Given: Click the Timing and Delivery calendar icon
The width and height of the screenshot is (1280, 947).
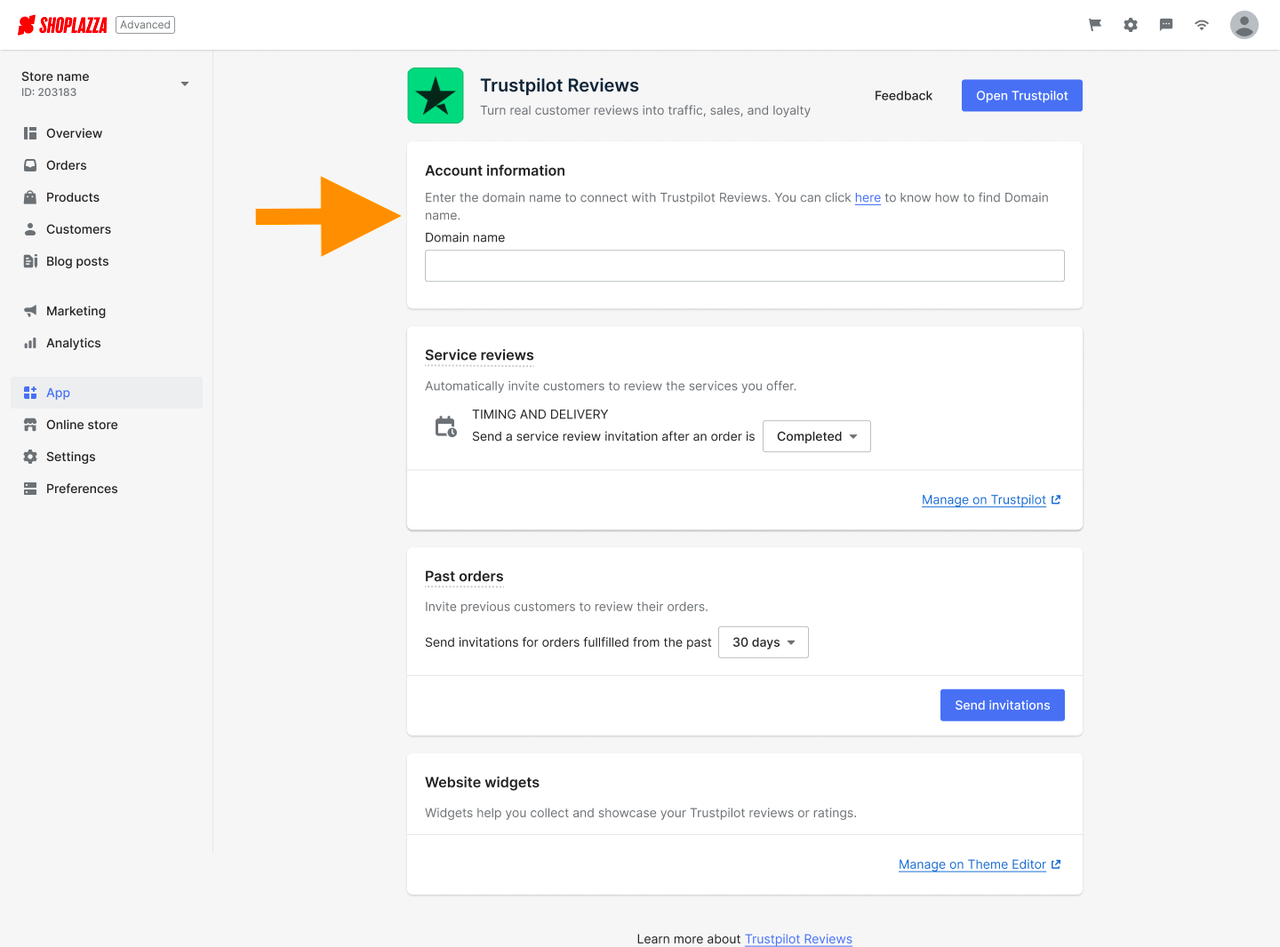Looking at the screenshot, I should point(446,427).
